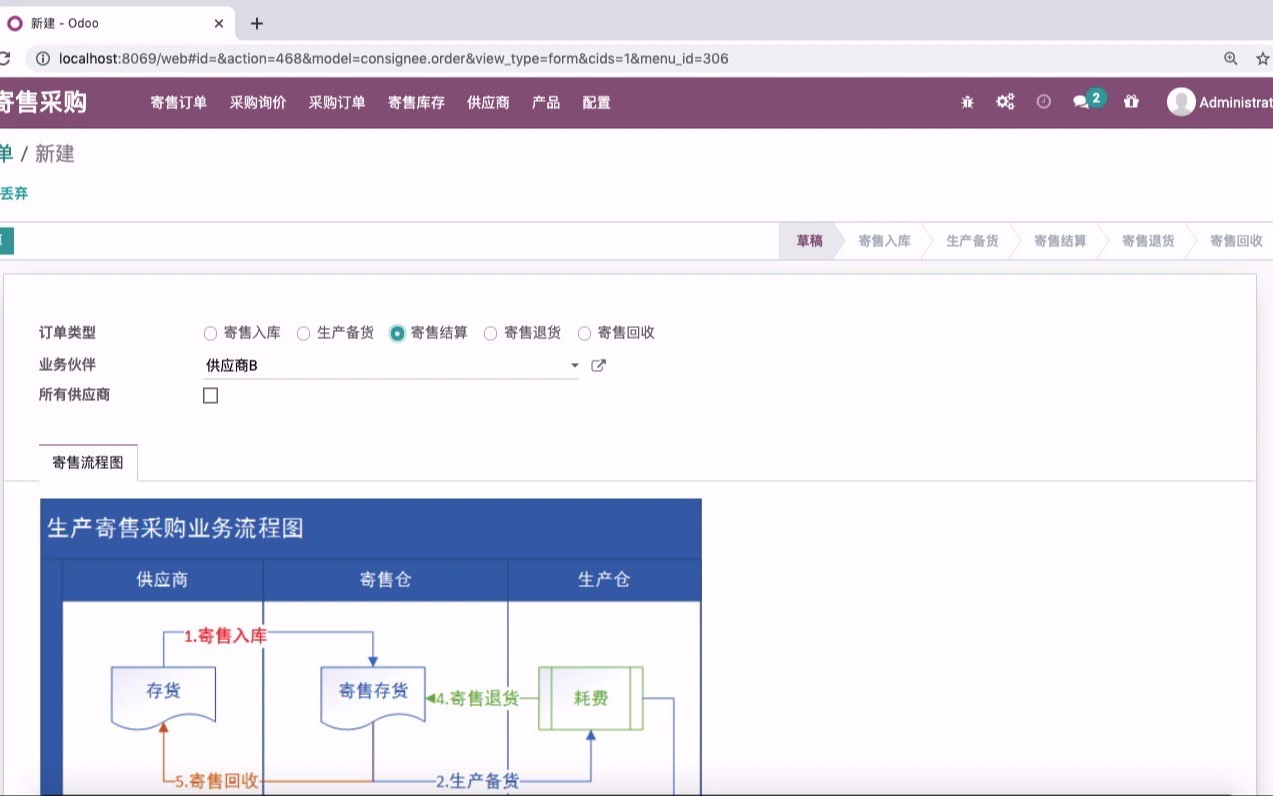Click the 丢弃 discard link
Image resolution: width=1273 pixels, height=796 pixels.
[13, 192]
